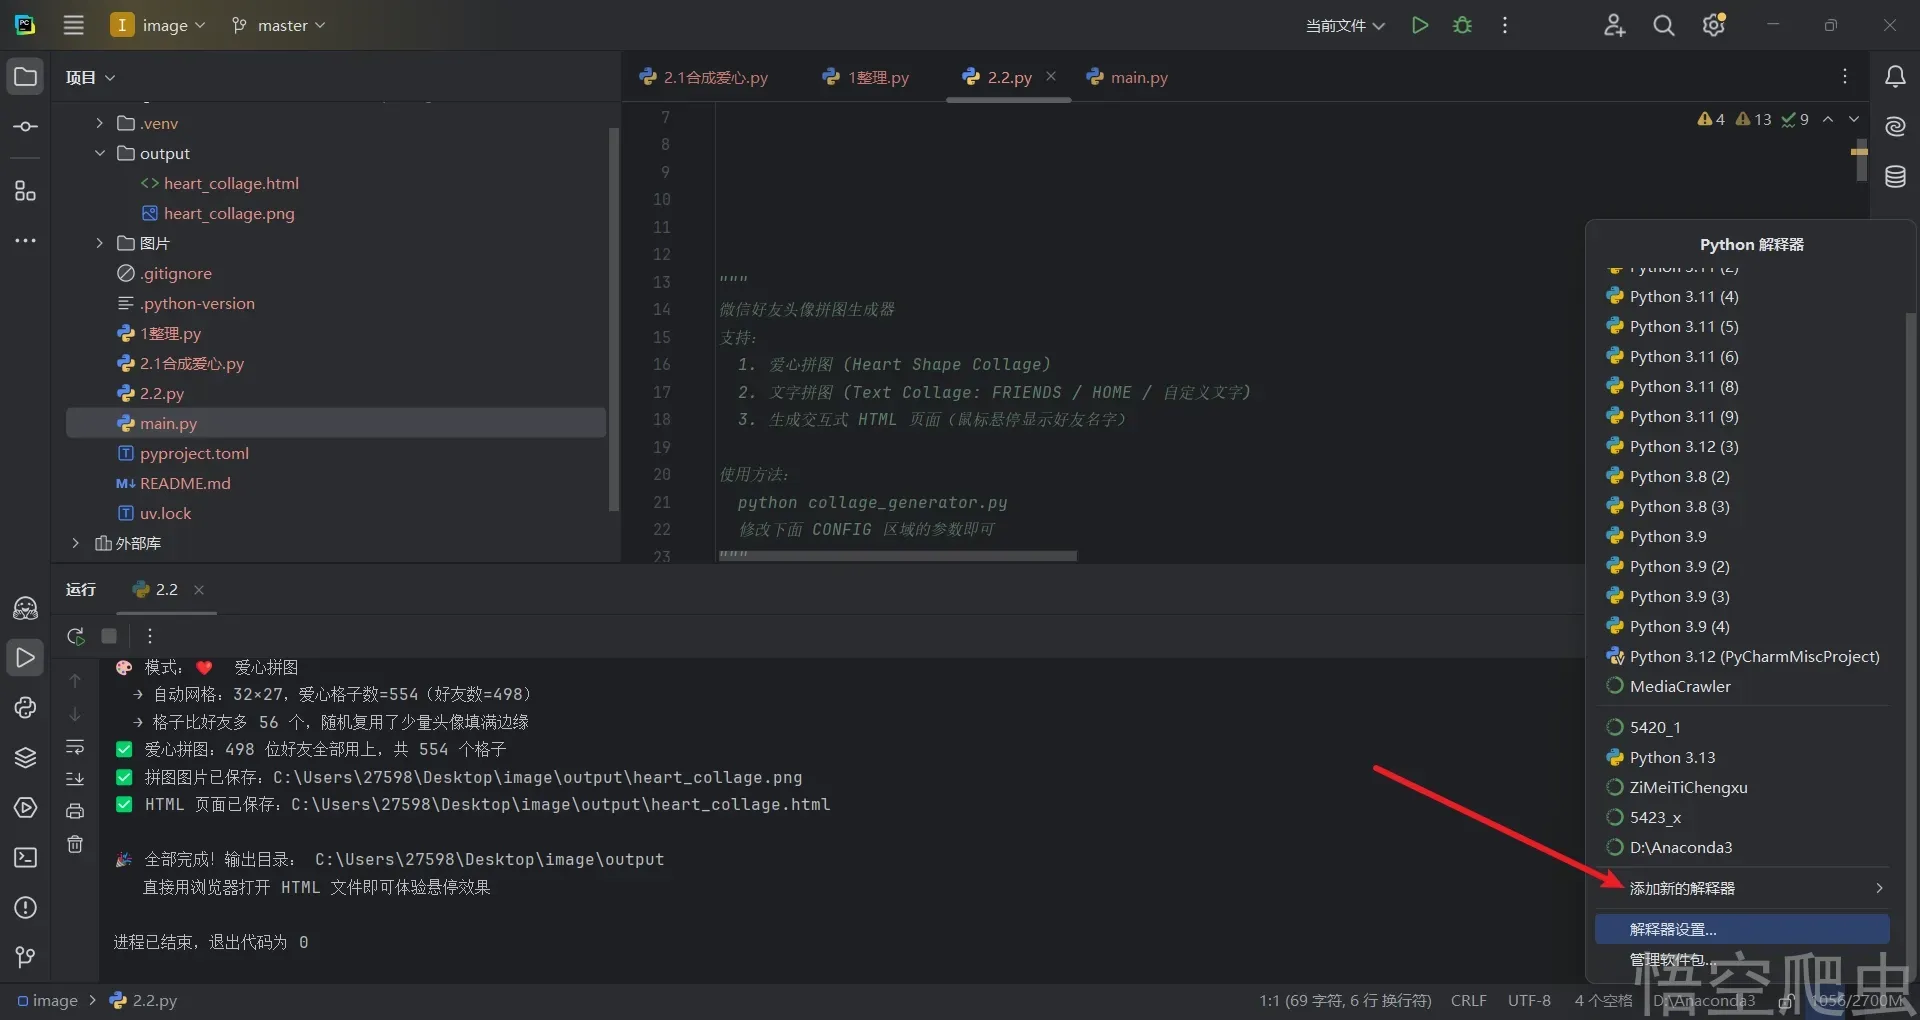1920x1020 pixels.
Task: Open the master branch dropdown
Action: click(278, 25)
